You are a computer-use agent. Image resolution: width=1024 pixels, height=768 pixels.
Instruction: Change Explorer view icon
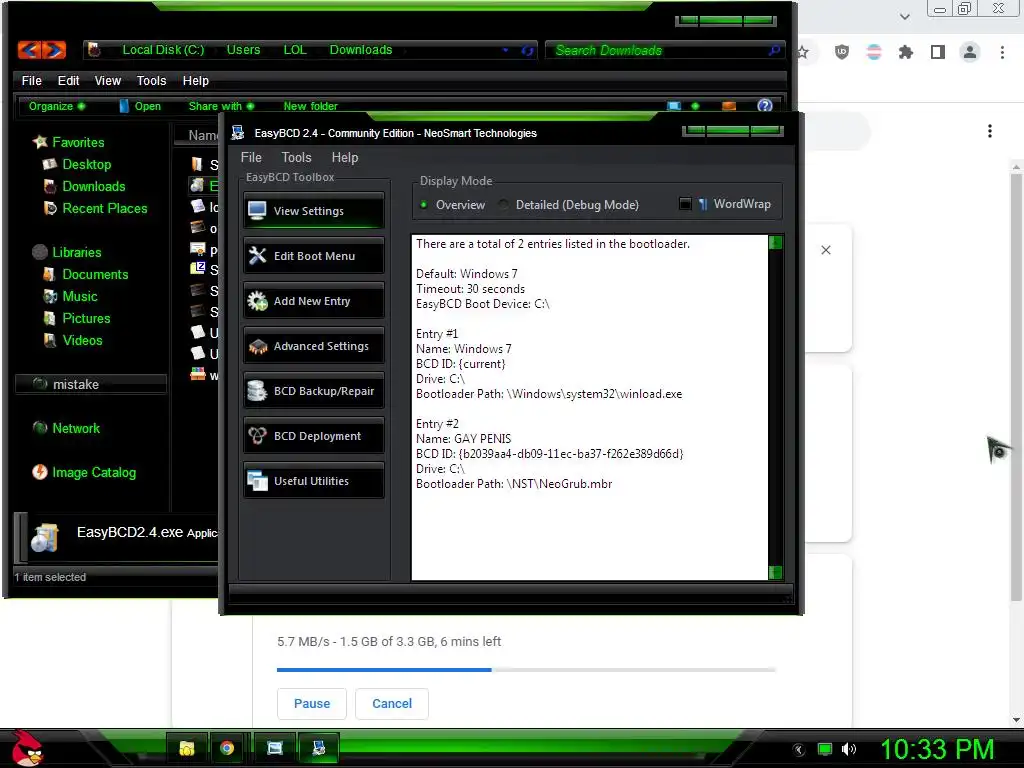[x=674, y=106]
